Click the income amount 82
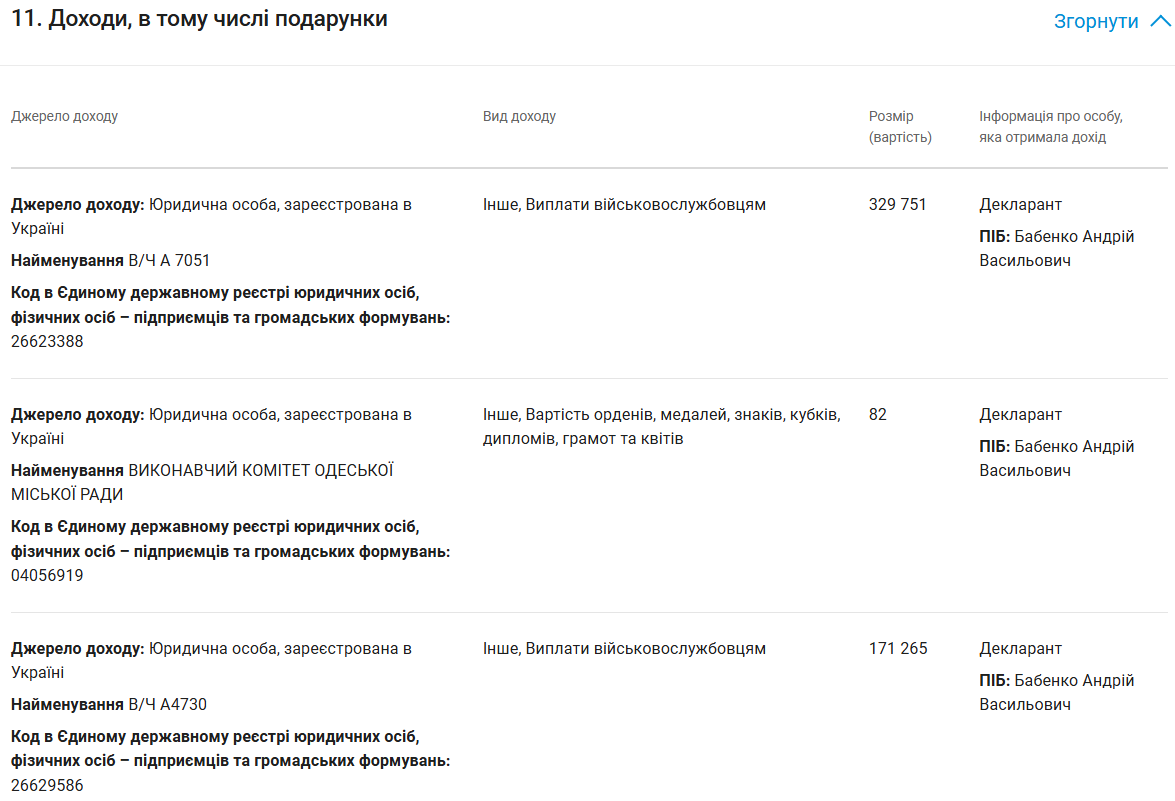 [877, 414]
